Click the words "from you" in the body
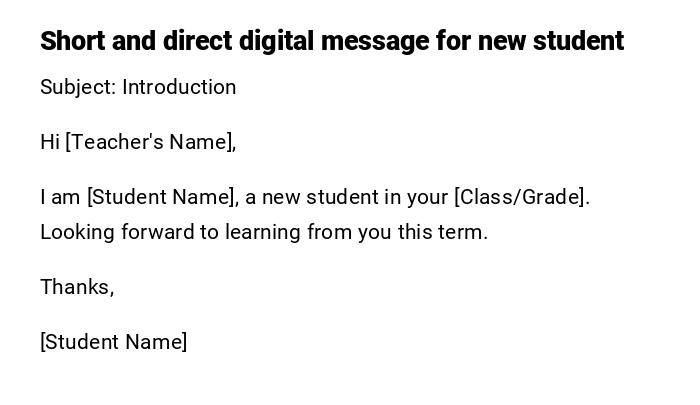This screenshot has width=700, height=405. pyautogui.click(x=346, y=232)
